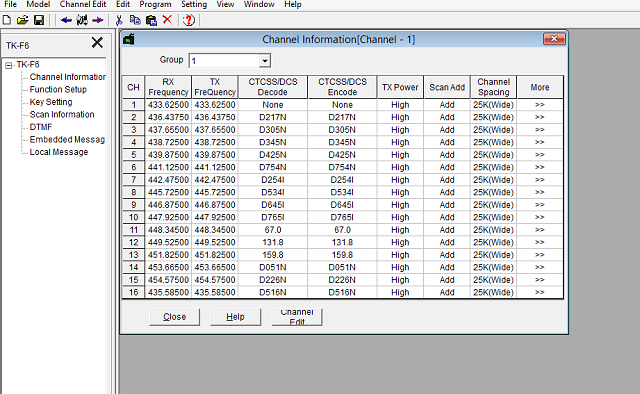The width and height of the screenshot is (640, 394).
Task: Select Key Setting in the tree
Action: click(51, 102)
